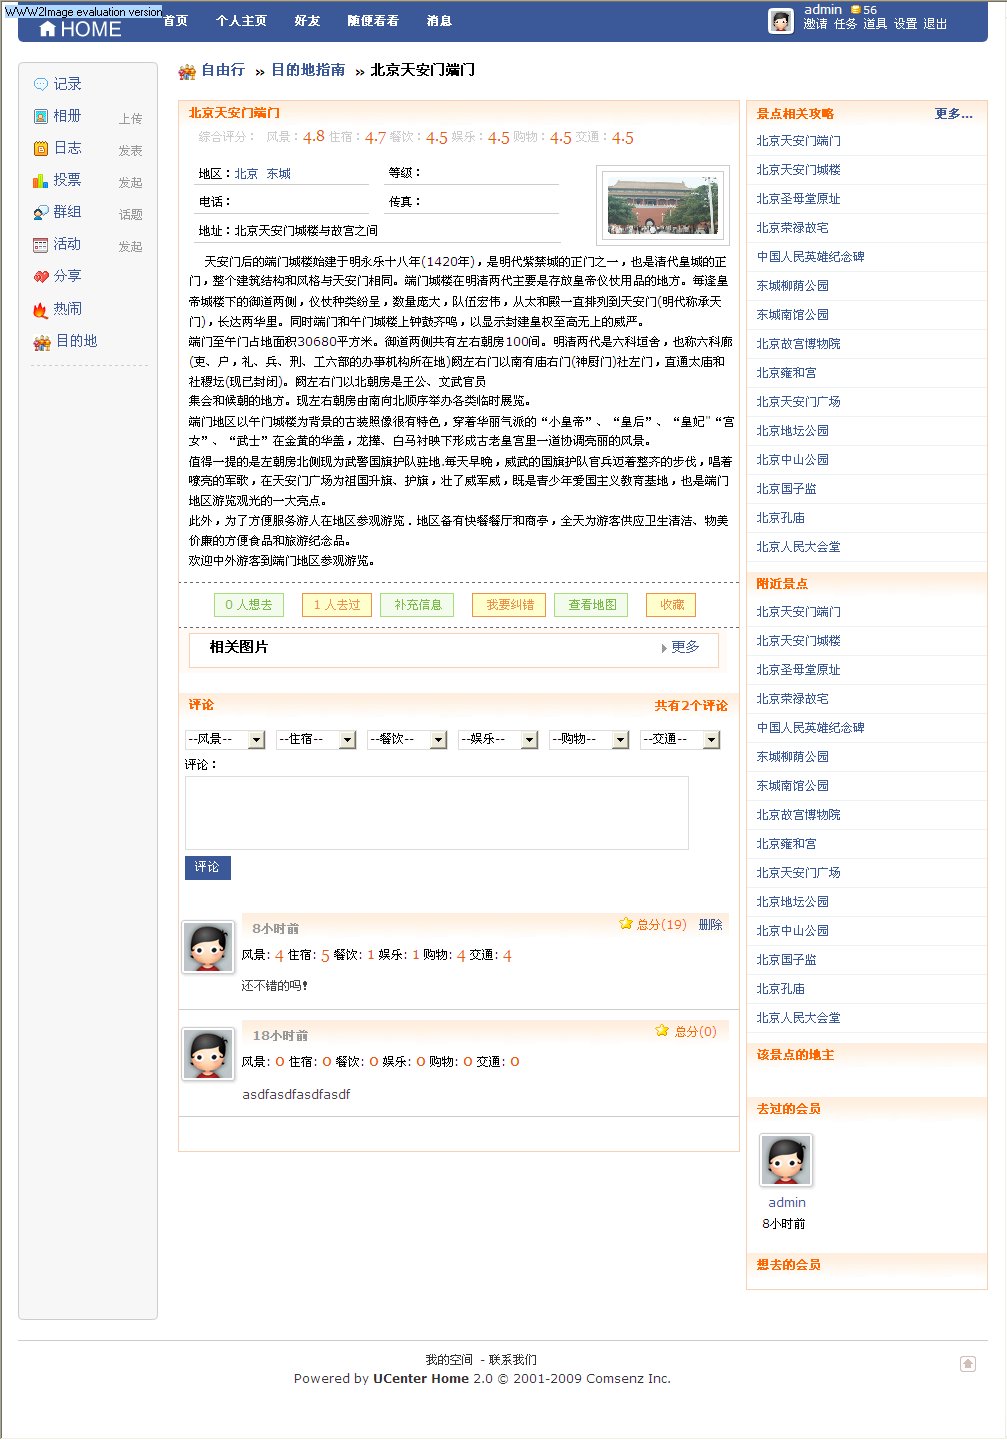Click the arrow icon beside 更多 in 相关图片
The image size is (1007, 1440).
point(664,648)
